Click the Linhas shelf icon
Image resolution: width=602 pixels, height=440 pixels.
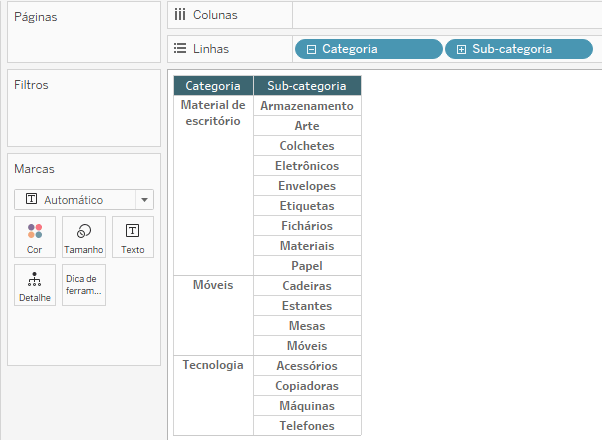coord(180,48)
